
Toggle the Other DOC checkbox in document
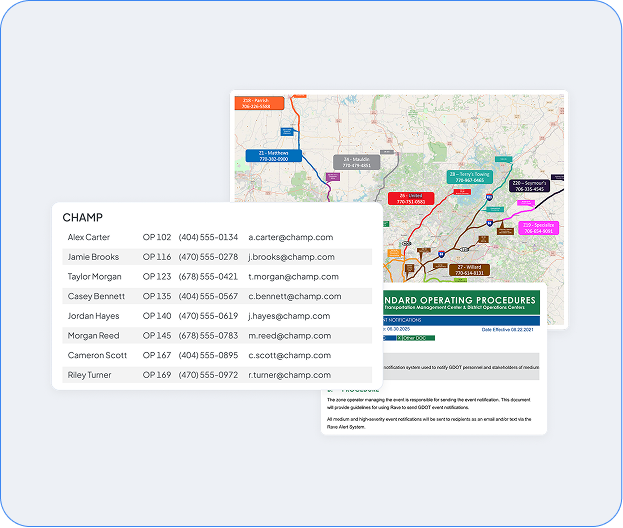tap(399, 338)
